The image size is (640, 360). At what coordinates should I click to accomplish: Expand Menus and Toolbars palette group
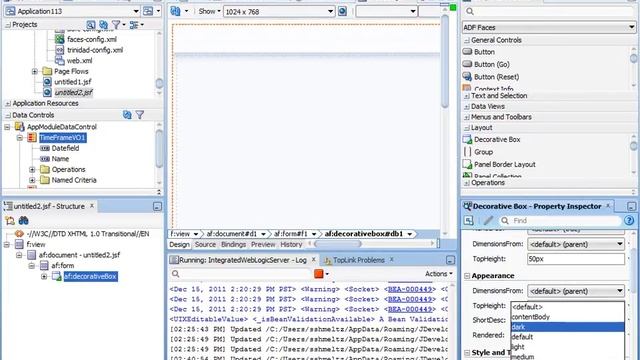(x=467, y=117)
